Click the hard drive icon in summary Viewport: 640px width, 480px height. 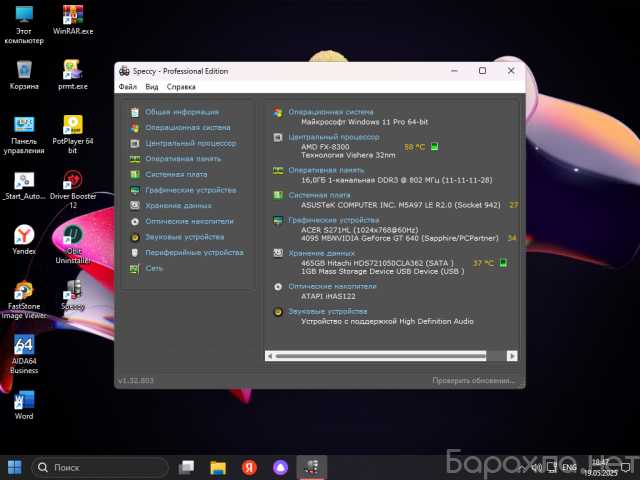(x=278, y=253)
